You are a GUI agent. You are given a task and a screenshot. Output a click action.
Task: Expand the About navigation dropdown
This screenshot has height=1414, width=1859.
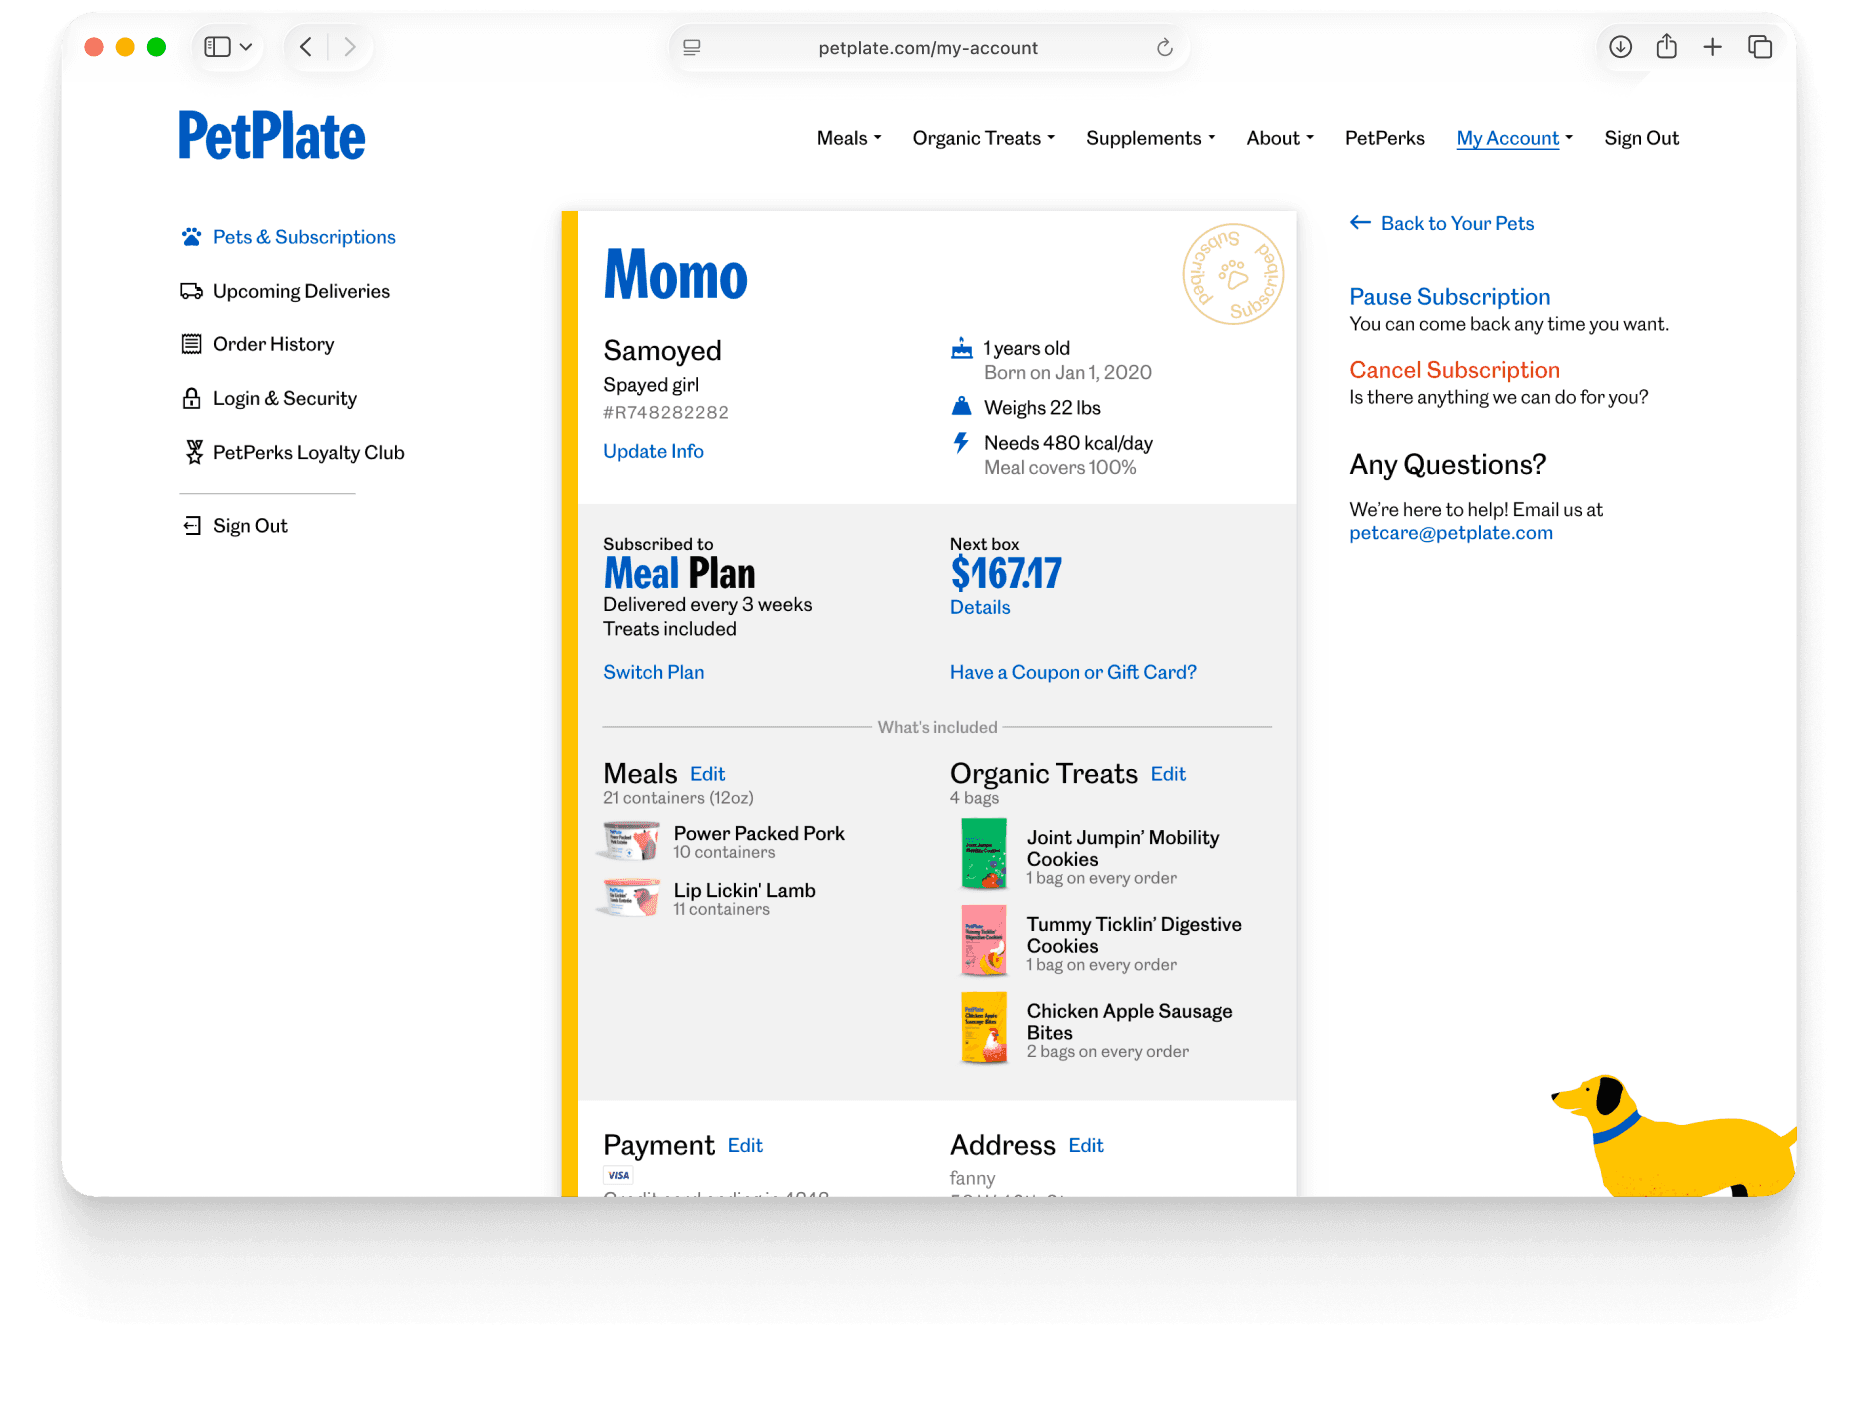click(1279, 138)
